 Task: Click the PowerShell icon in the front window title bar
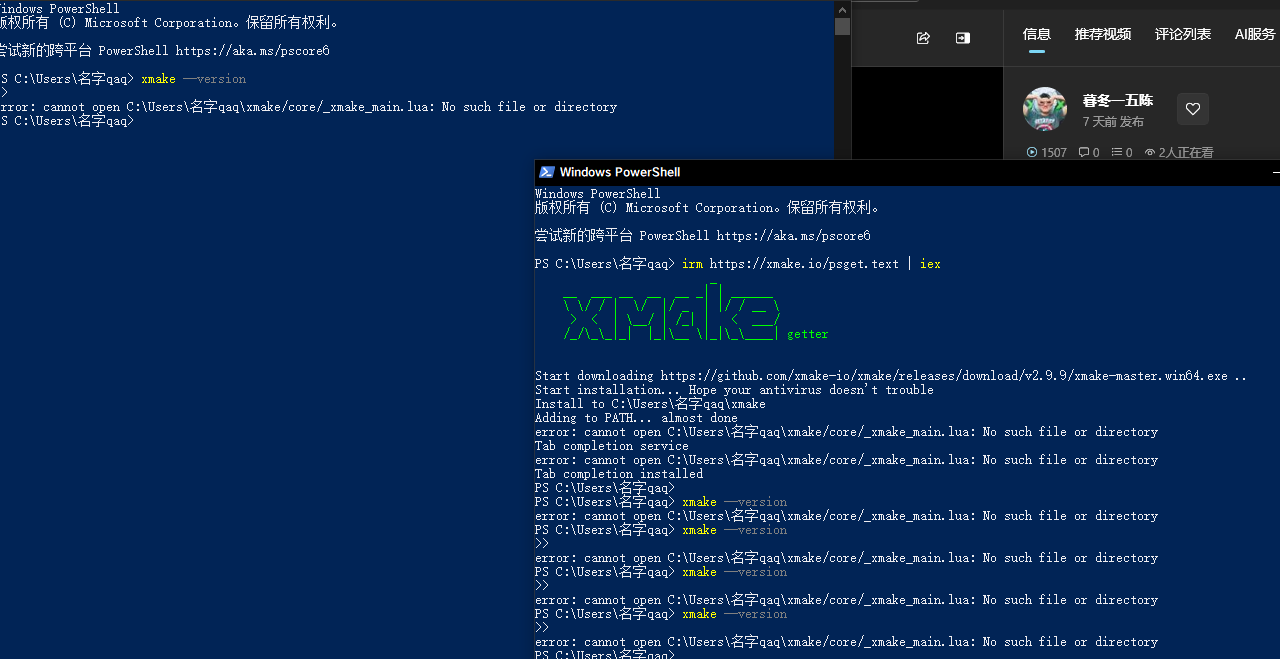point(546,172)
